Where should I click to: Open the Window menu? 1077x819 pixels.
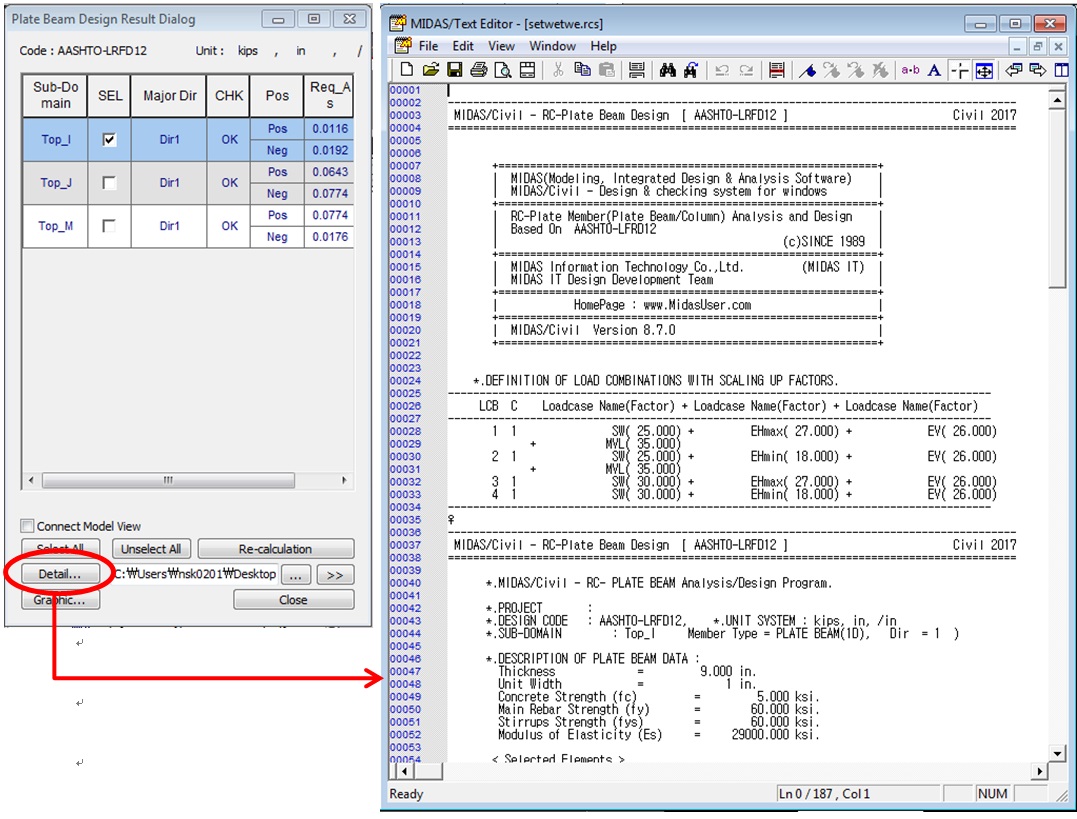click(x=552, y=46)
